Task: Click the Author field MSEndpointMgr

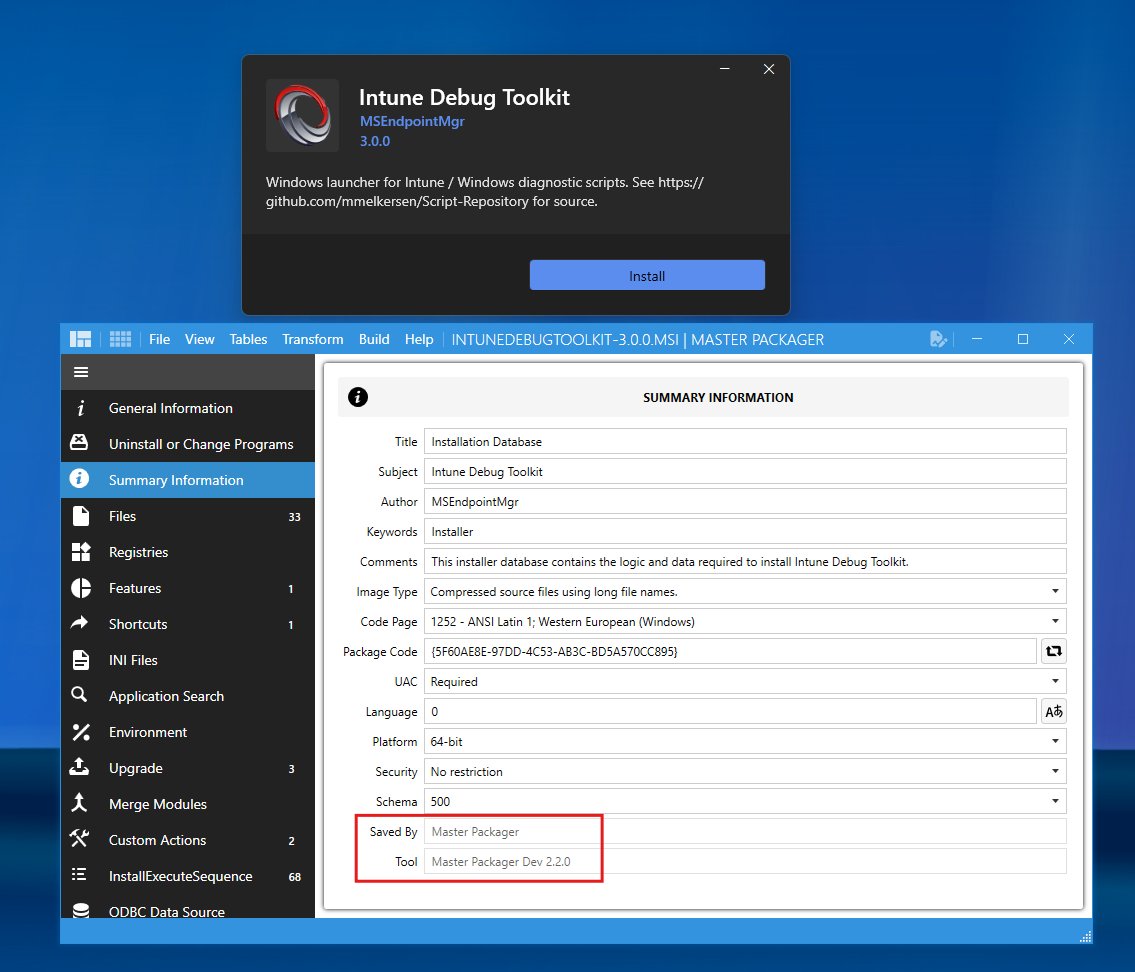Action: point(745,502)
